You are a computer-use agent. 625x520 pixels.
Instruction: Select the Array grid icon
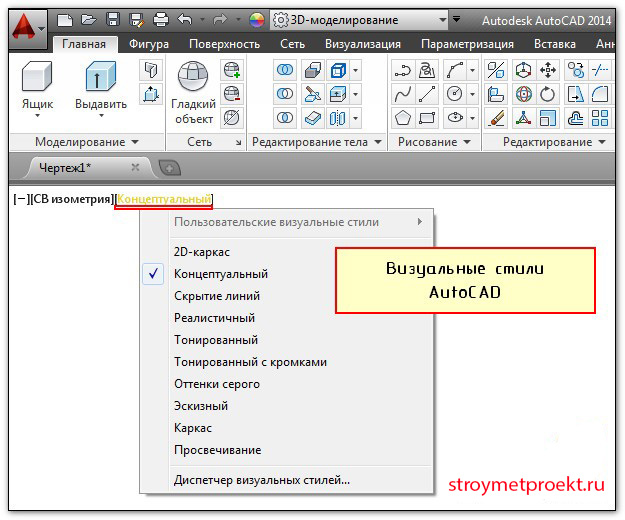click(x=600, y=118)
